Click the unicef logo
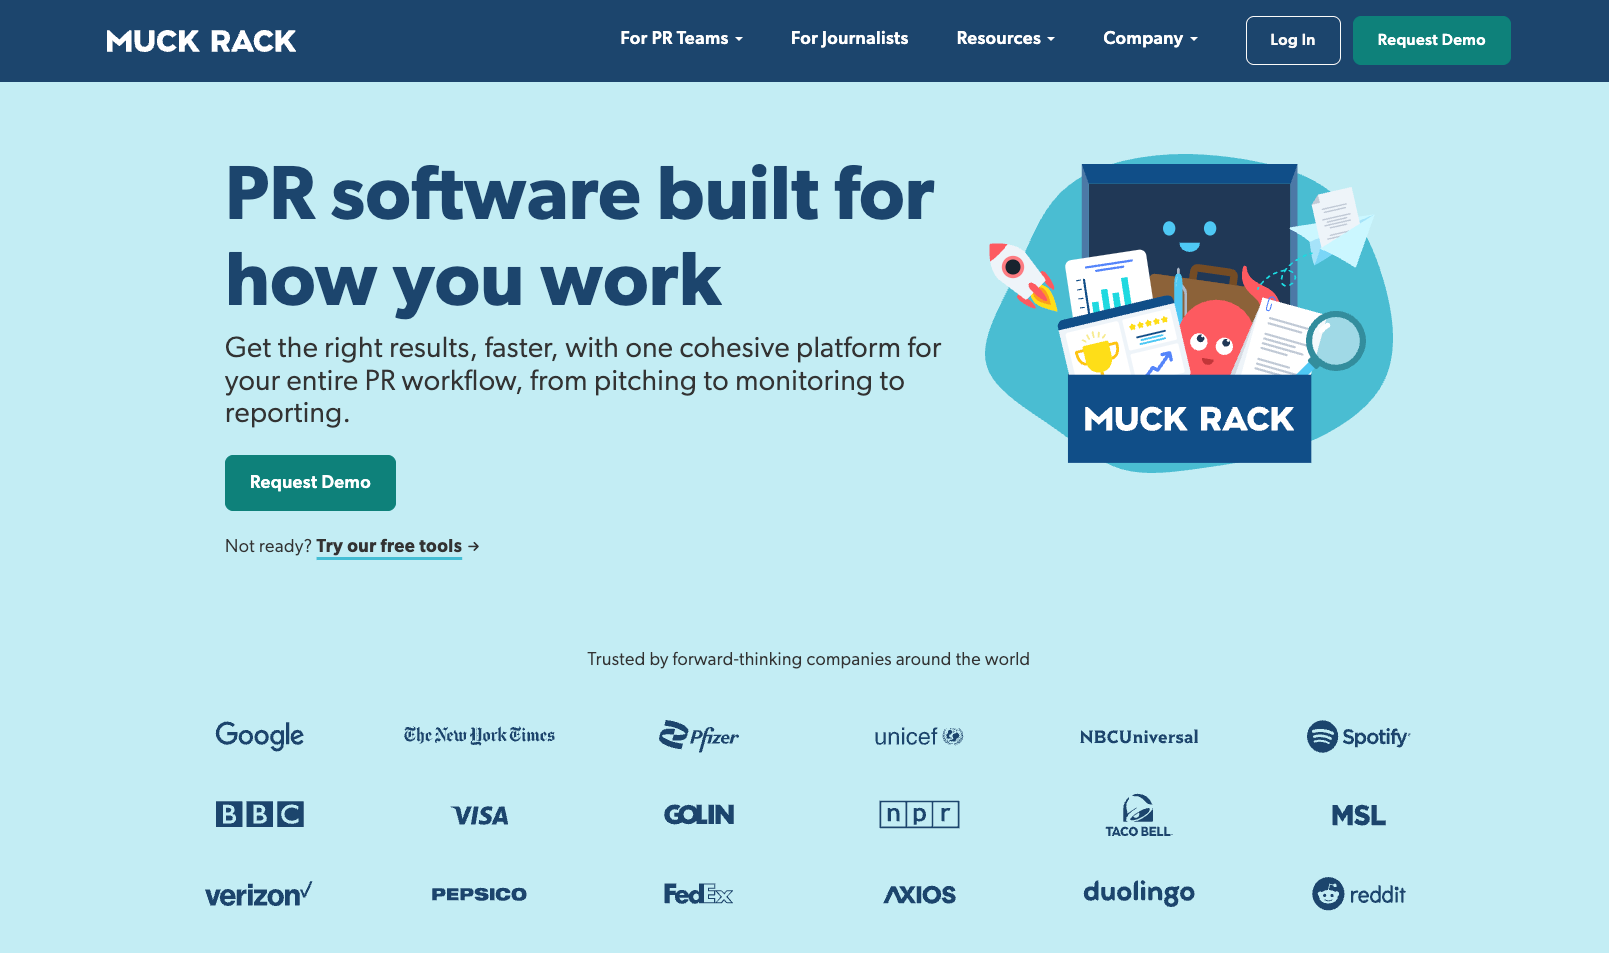 pos(919,737)
